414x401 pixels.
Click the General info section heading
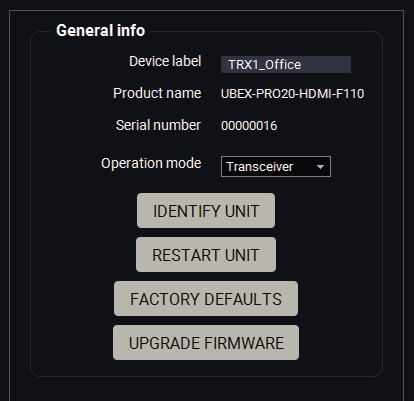101,30
